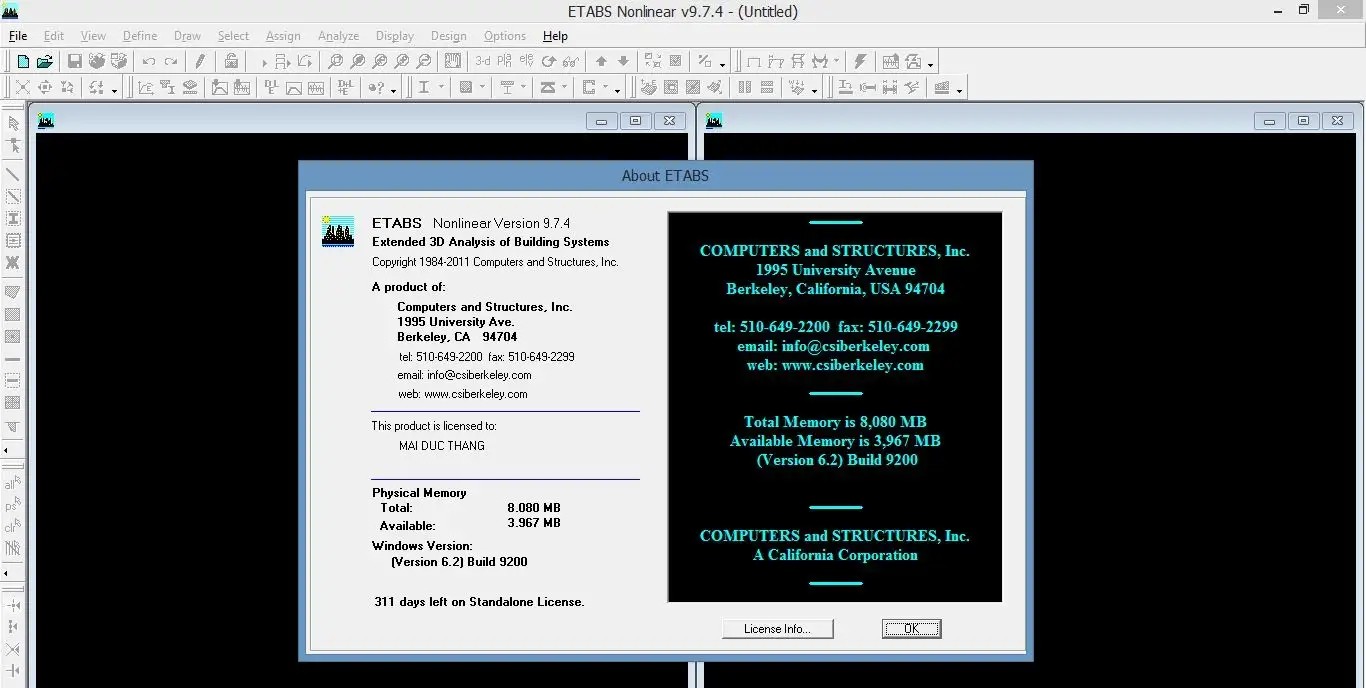Select the Zoom In tool
The width and height of the screenshot is (1366, 688).
(403, 60)
